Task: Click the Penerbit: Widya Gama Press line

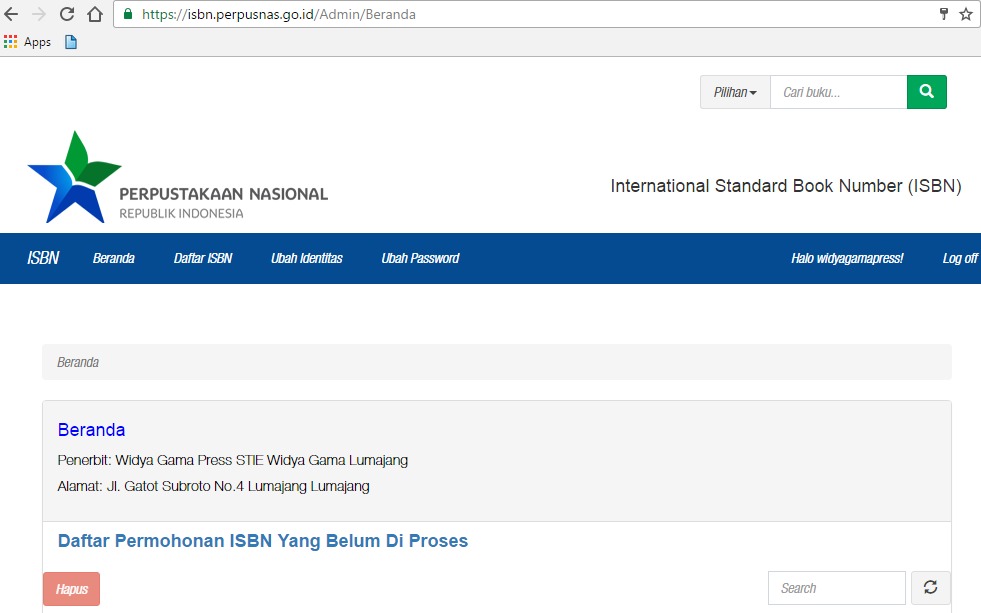Action: (233, 460)
